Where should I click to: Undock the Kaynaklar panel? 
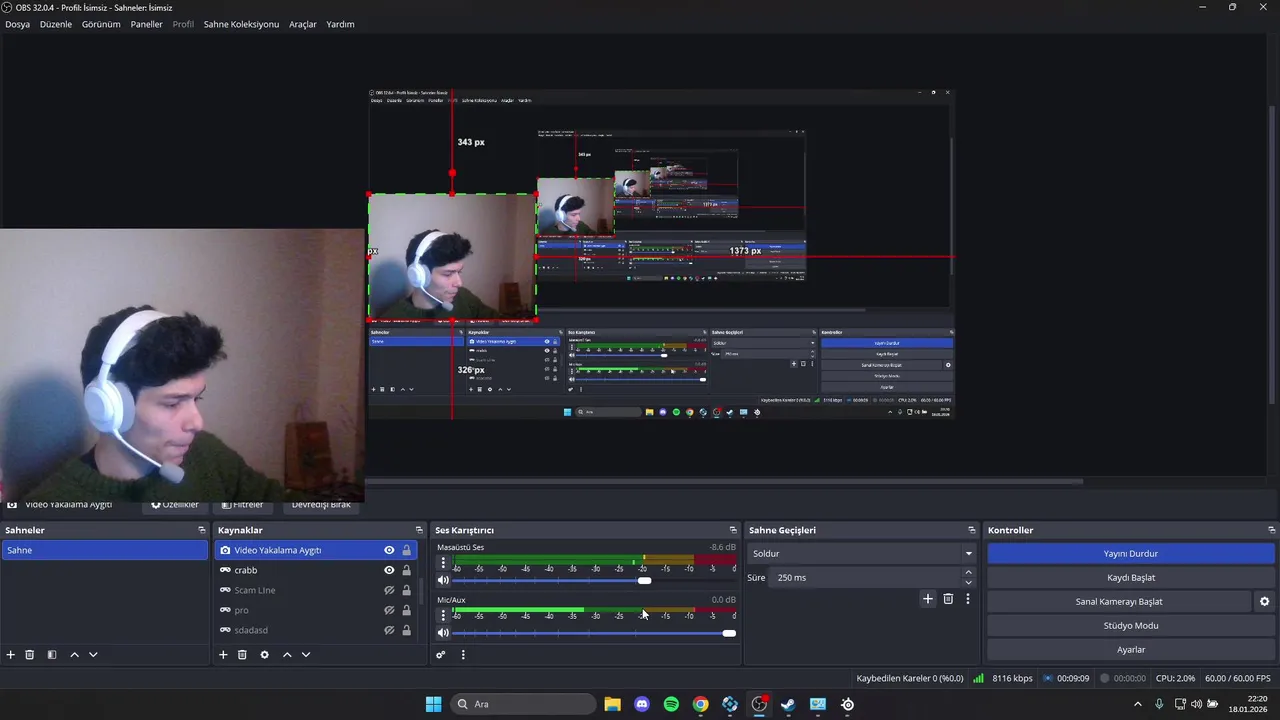pyautogui.click(x=419, y=530)
